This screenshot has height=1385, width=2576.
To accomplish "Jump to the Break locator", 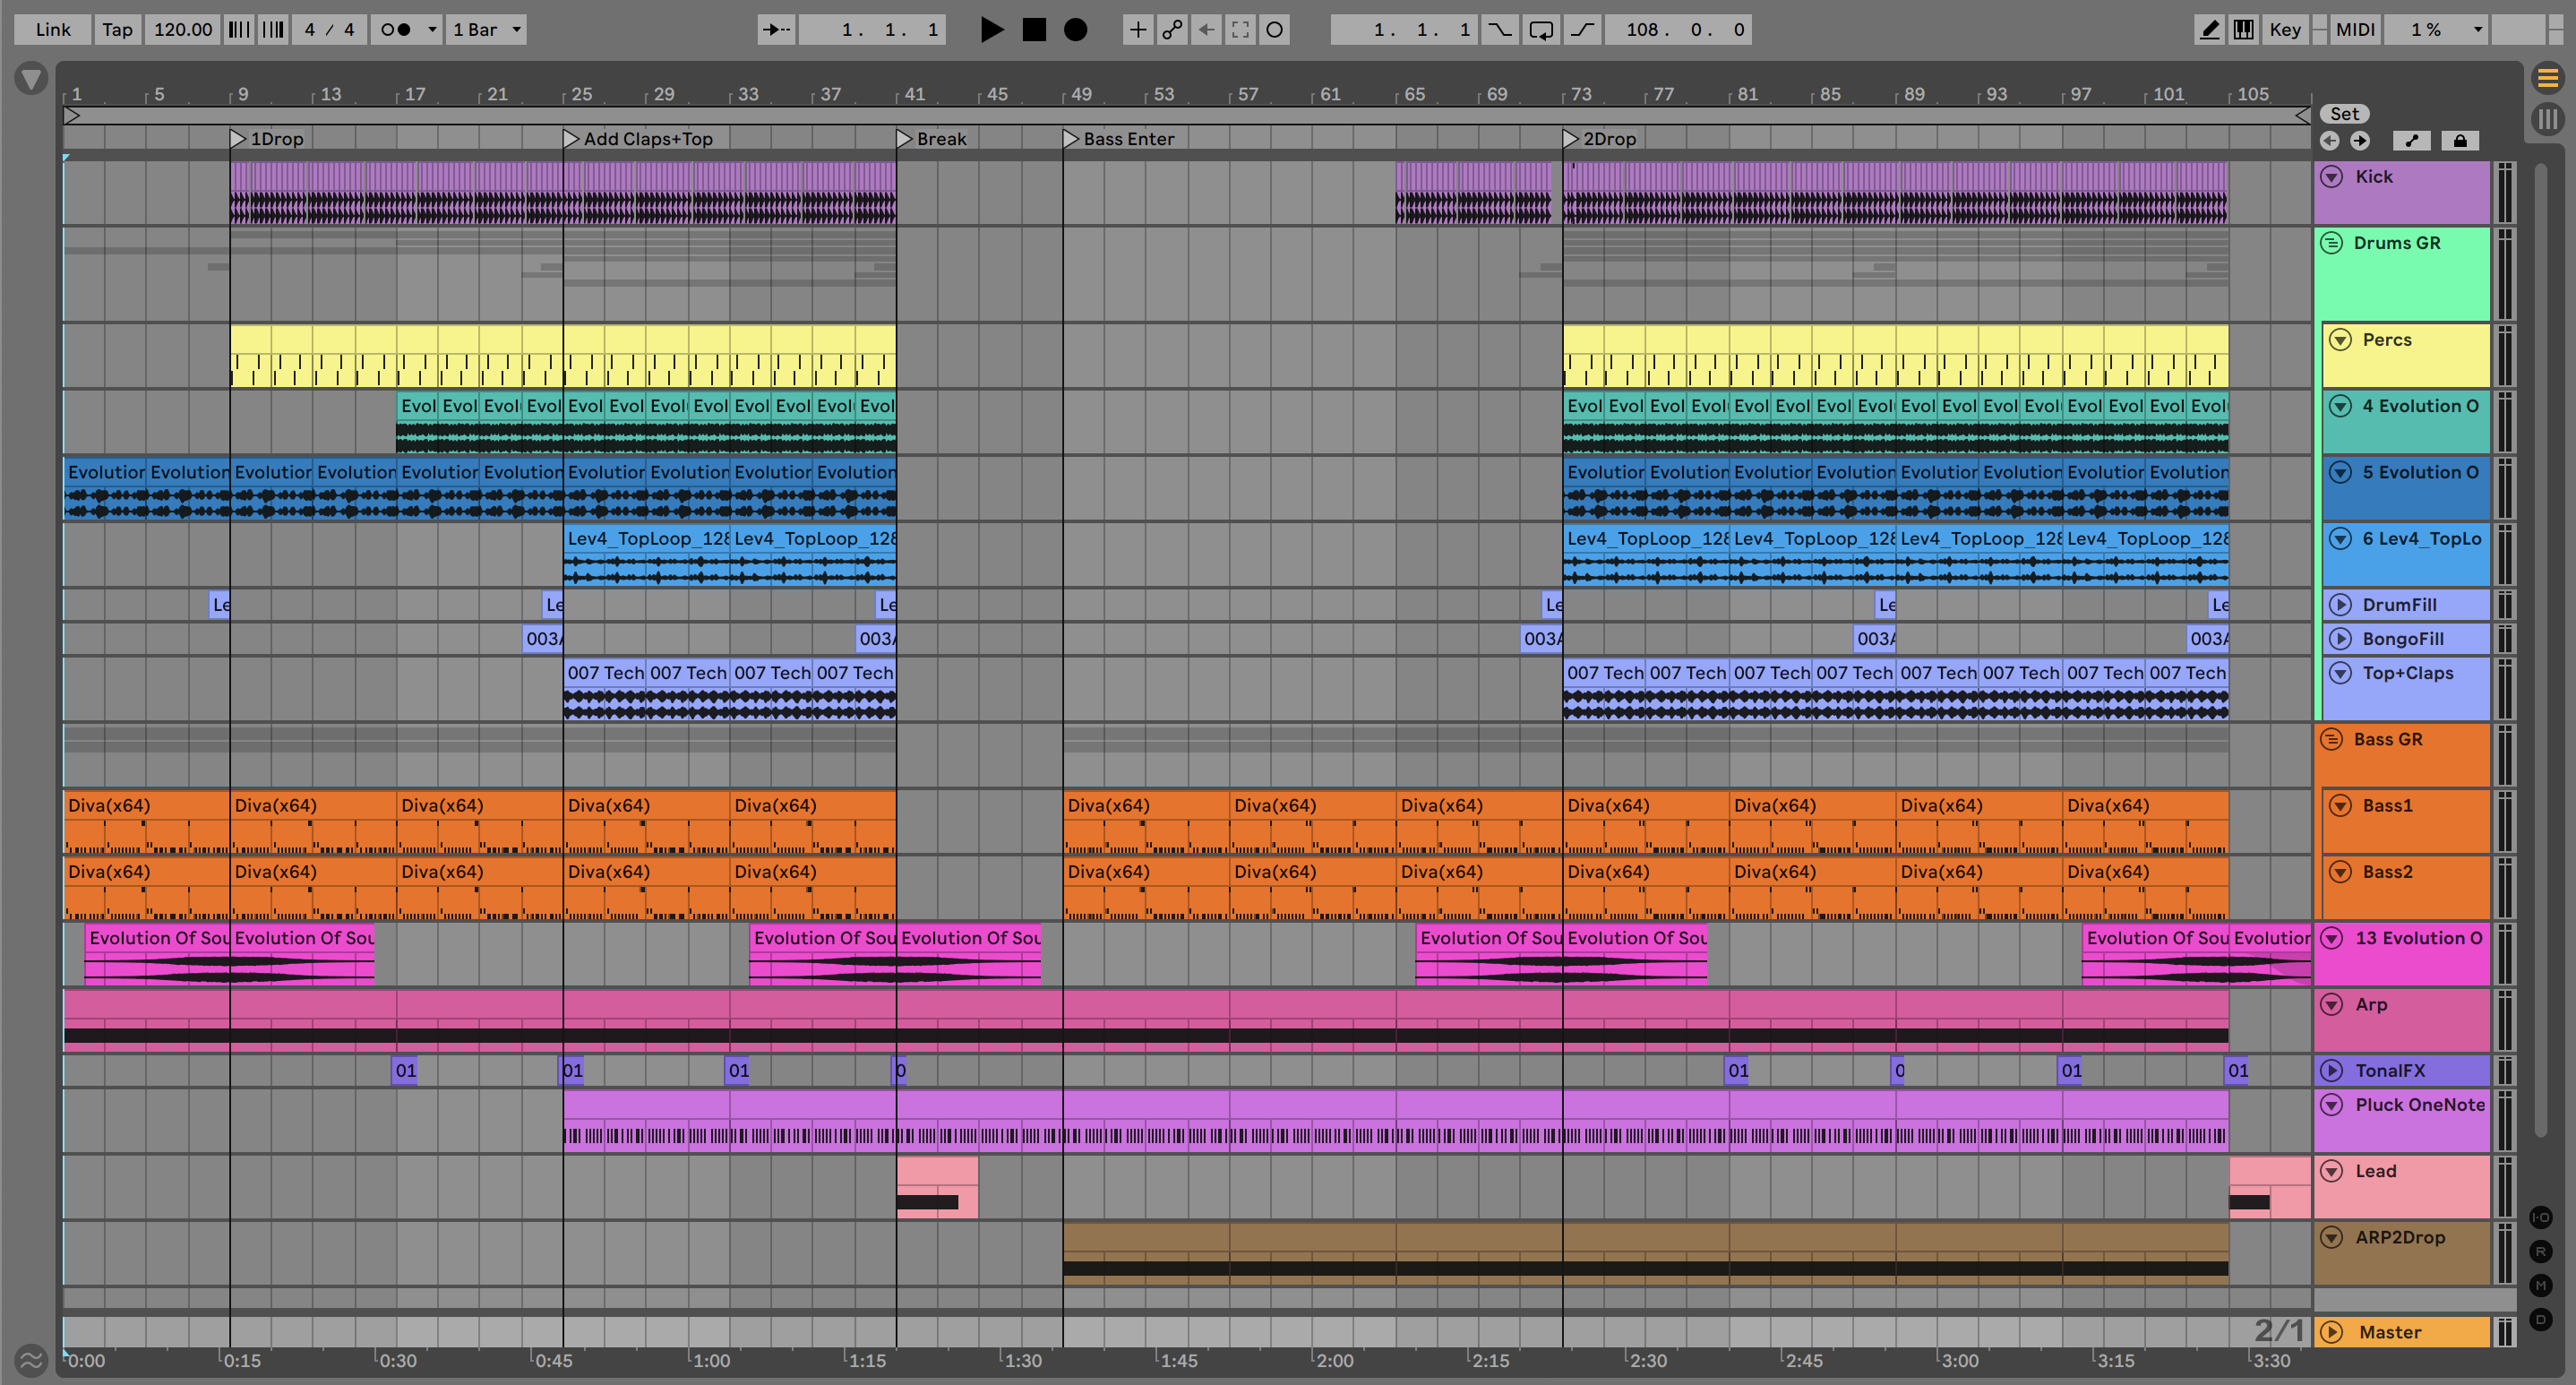I will tap(904, 139).
